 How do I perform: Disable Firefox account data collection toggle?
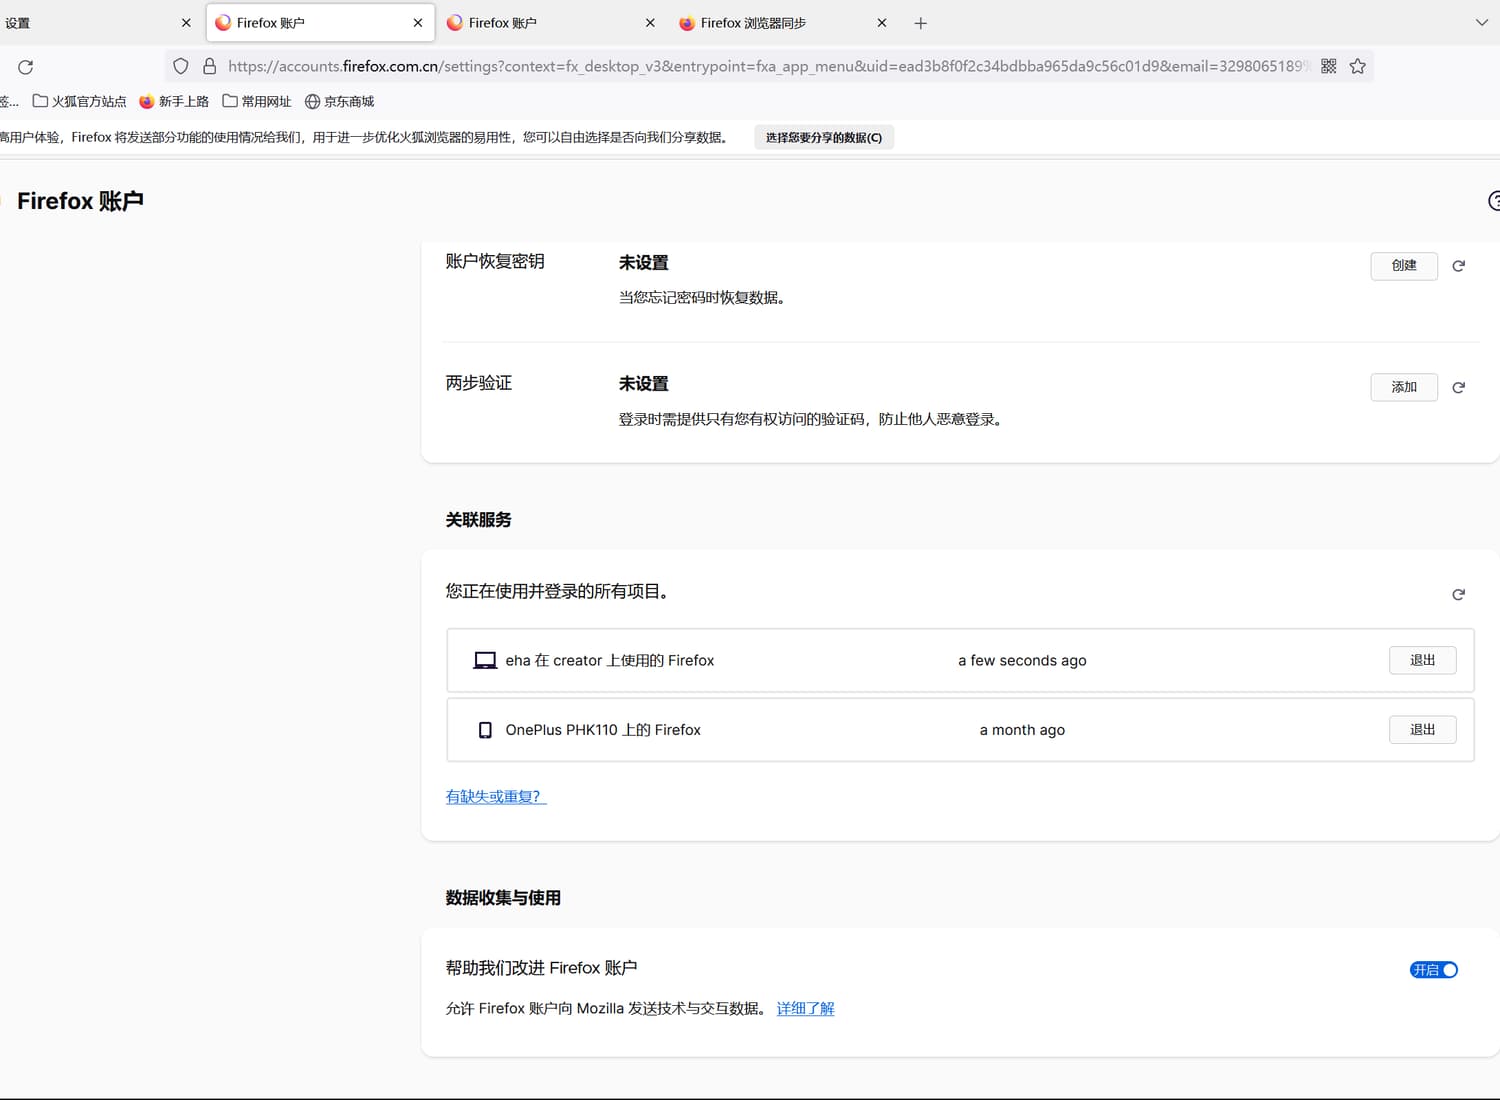tap(1433, 970)
